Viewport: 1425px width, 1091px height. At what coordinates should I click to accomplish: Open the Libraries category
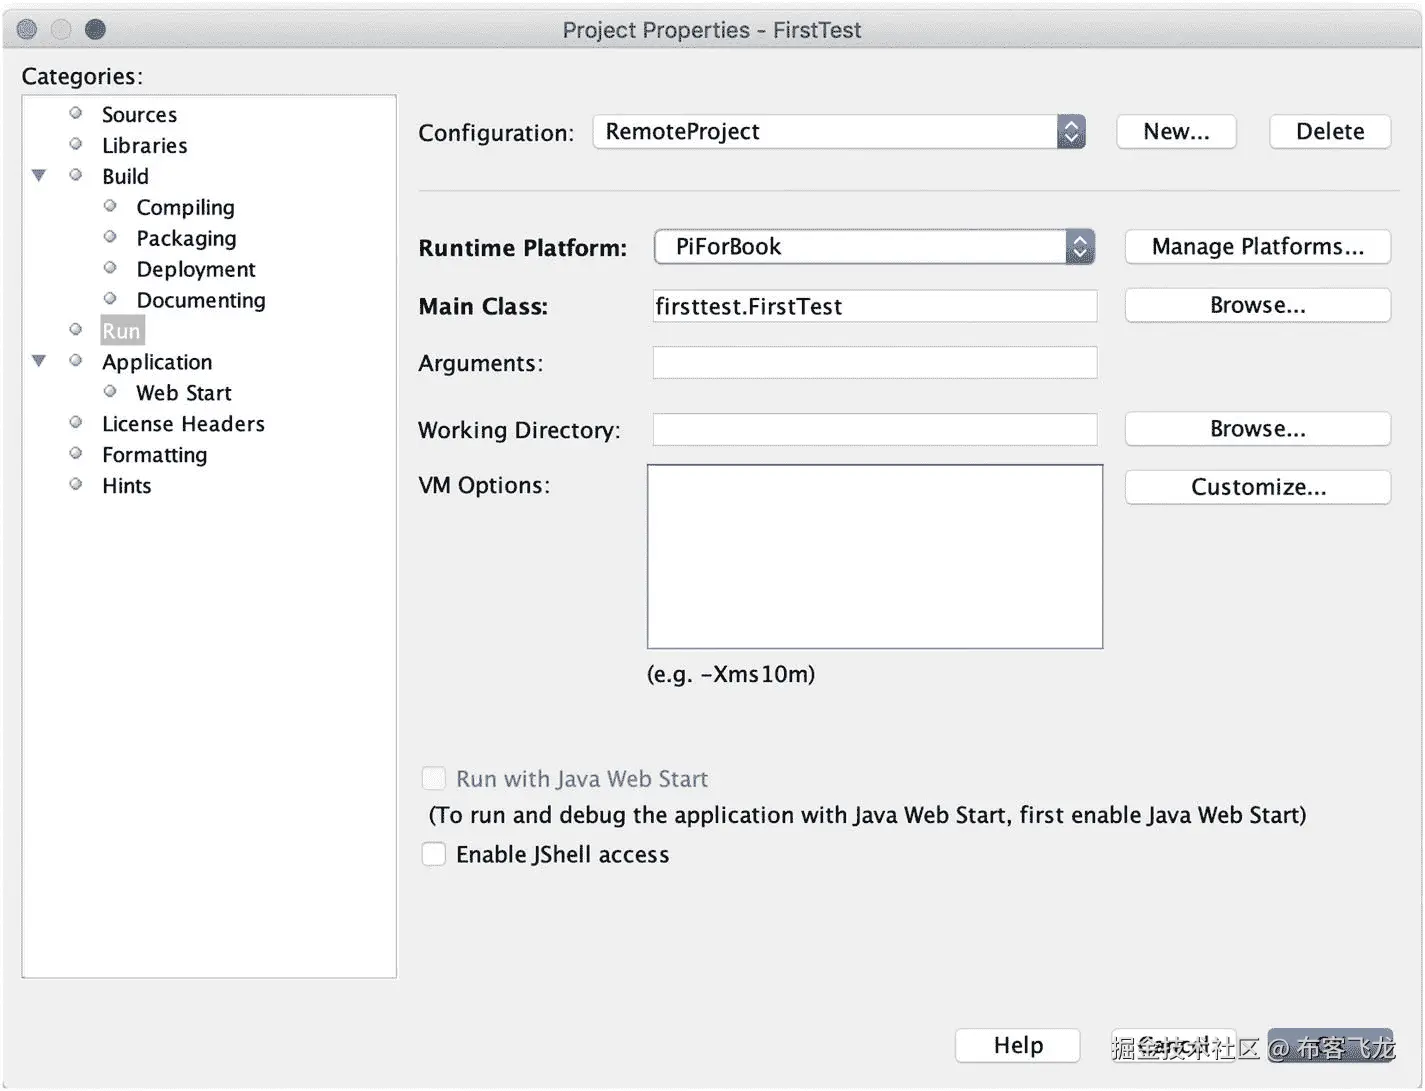point(144,146)
